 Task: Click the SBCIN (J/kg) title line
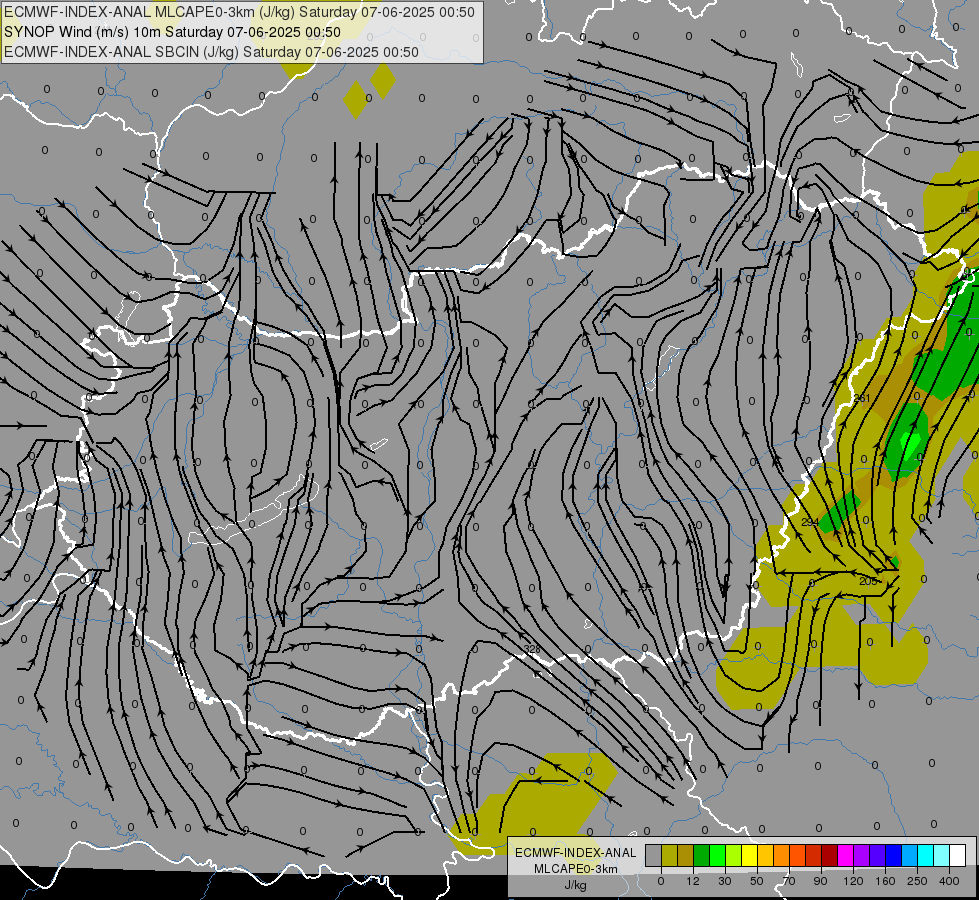tap(211, 52)
